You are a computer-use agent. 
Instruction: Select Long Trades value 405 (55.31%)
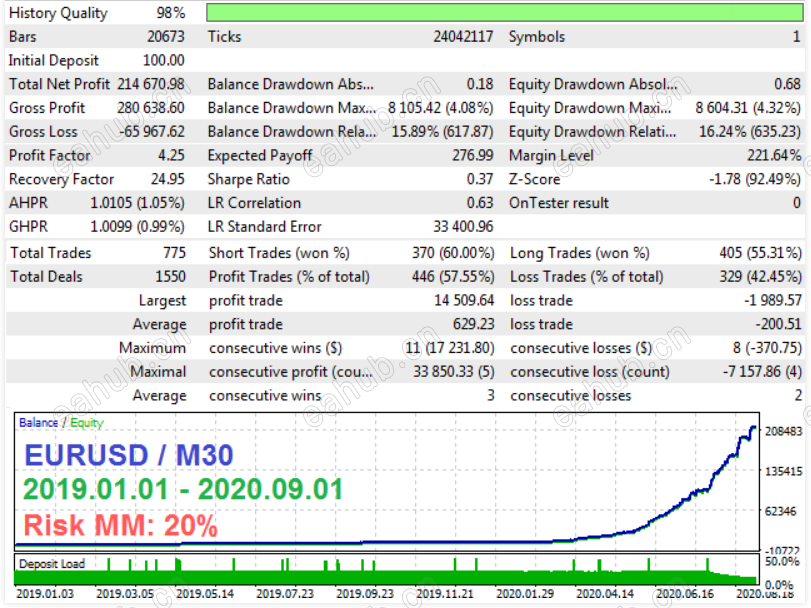point(760,253)
